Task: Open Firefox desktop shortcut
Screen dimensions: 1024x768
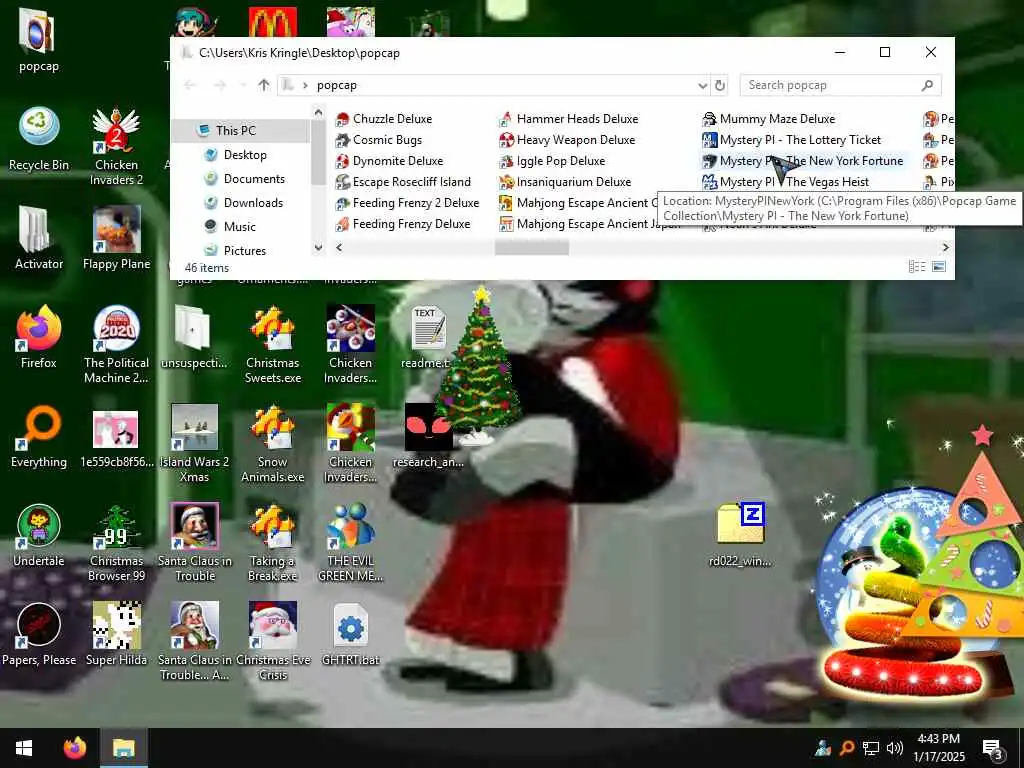Action: (x=39, y=337)
